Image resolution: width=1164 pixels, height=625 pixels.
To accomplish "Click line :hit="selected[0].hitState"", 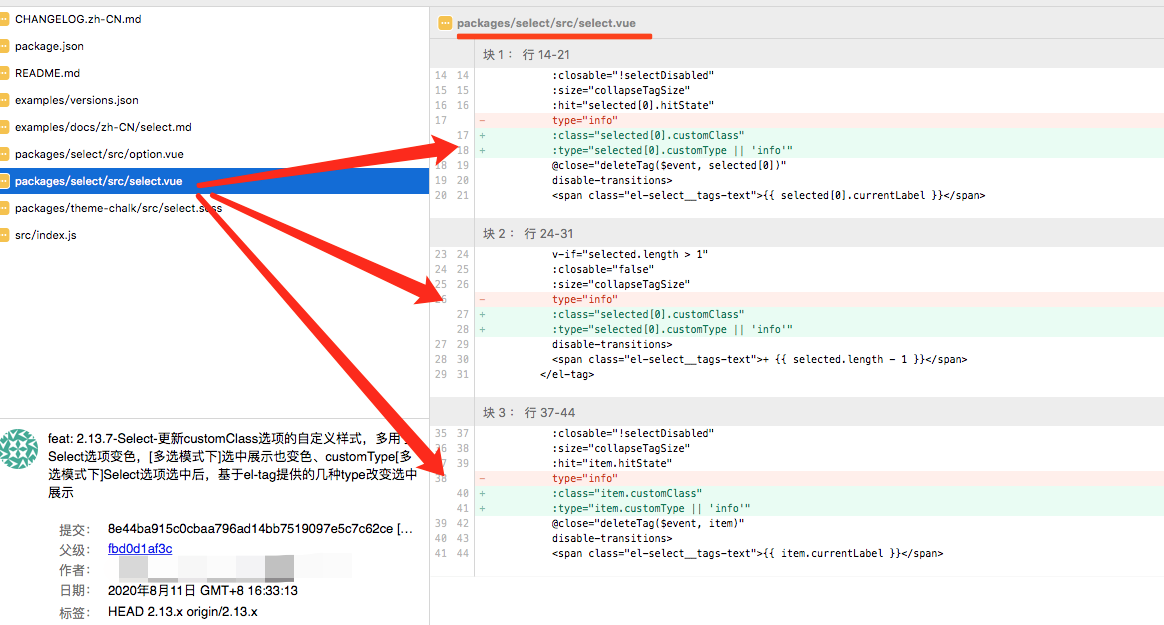I will click(x=632, y=105).
